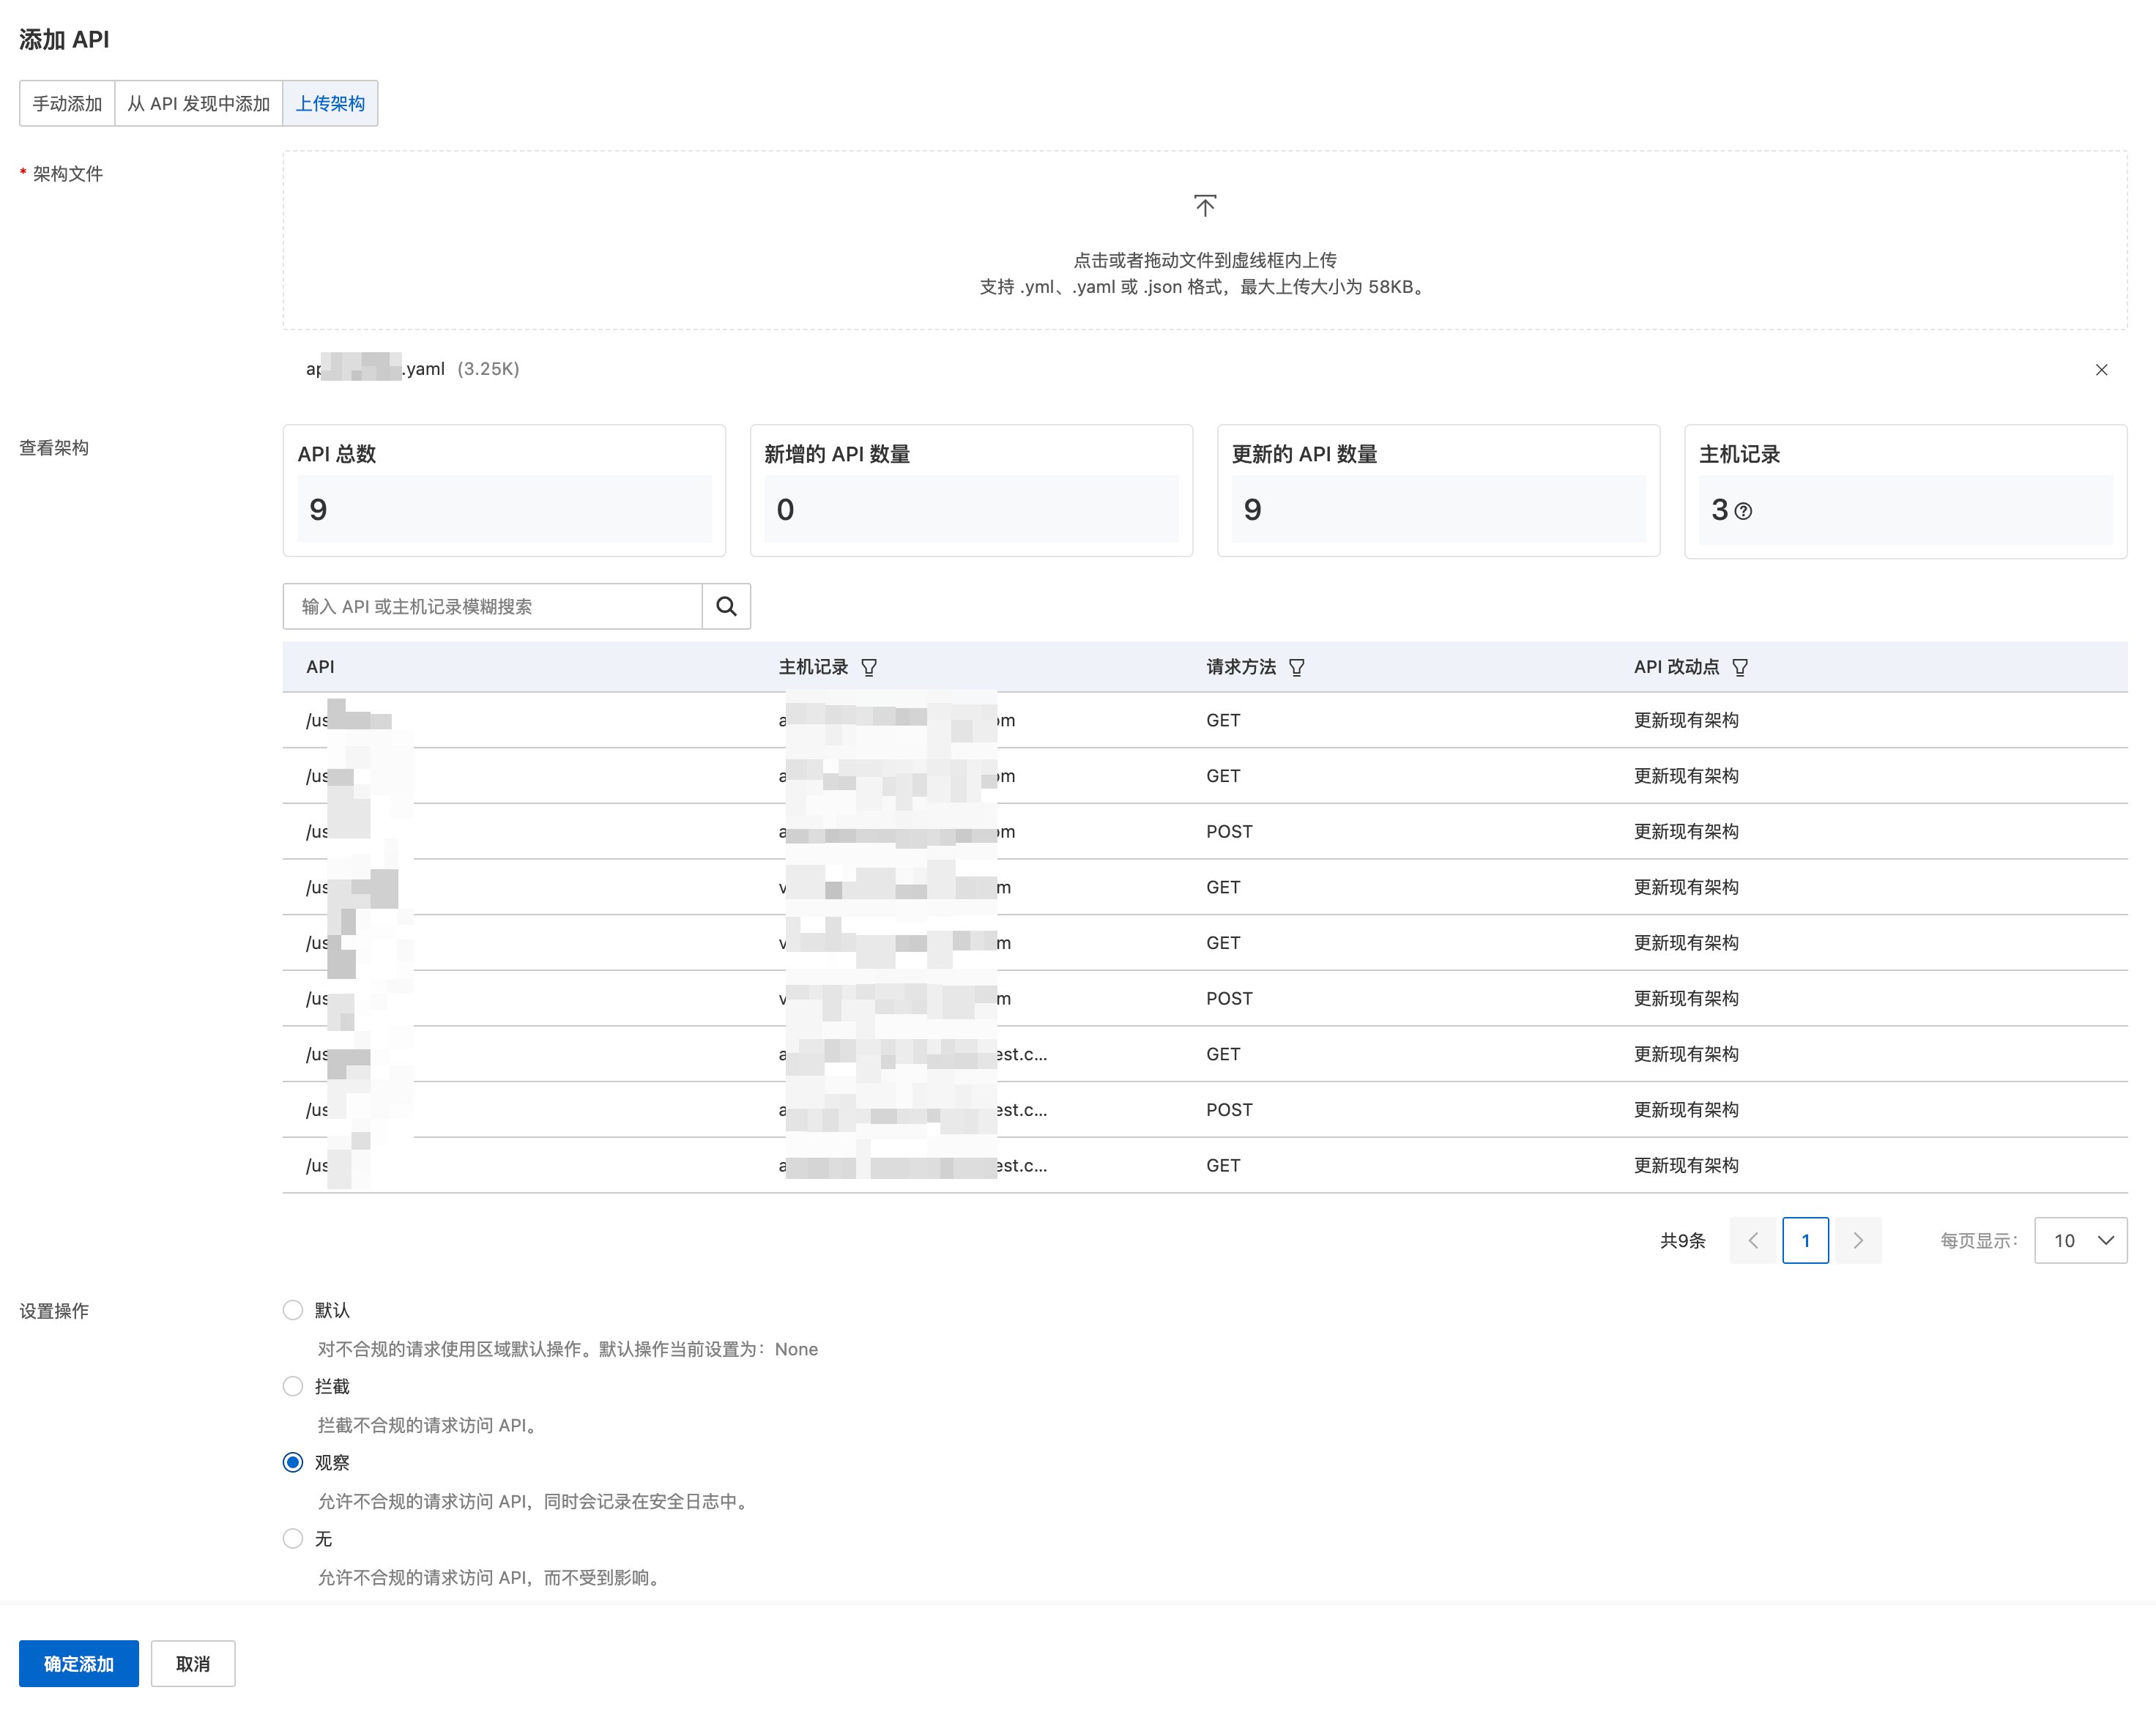Select the 观察 action radio button
This screenshot has height=1712, width=2156.
tap(293, 1462)
